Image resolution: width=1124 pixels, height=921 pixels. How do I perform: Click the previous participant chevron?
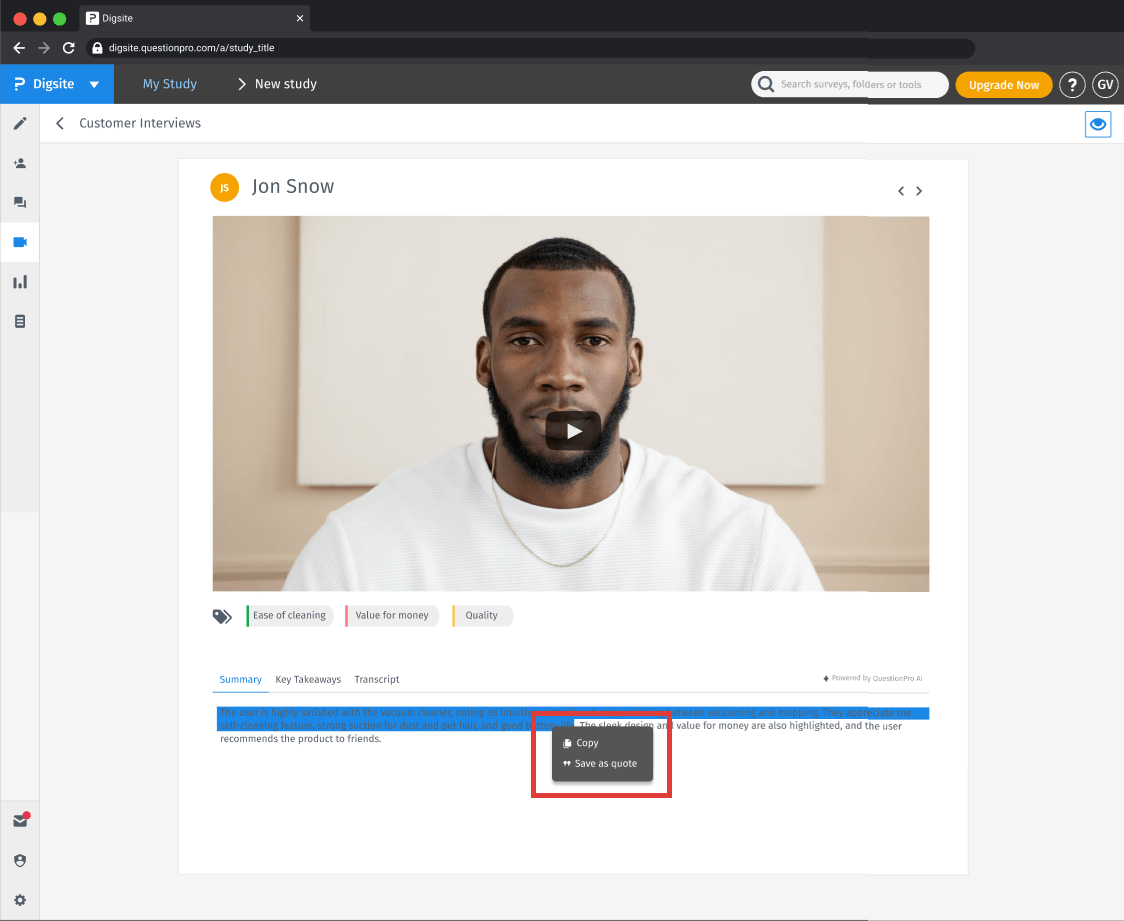pos(900,190)
